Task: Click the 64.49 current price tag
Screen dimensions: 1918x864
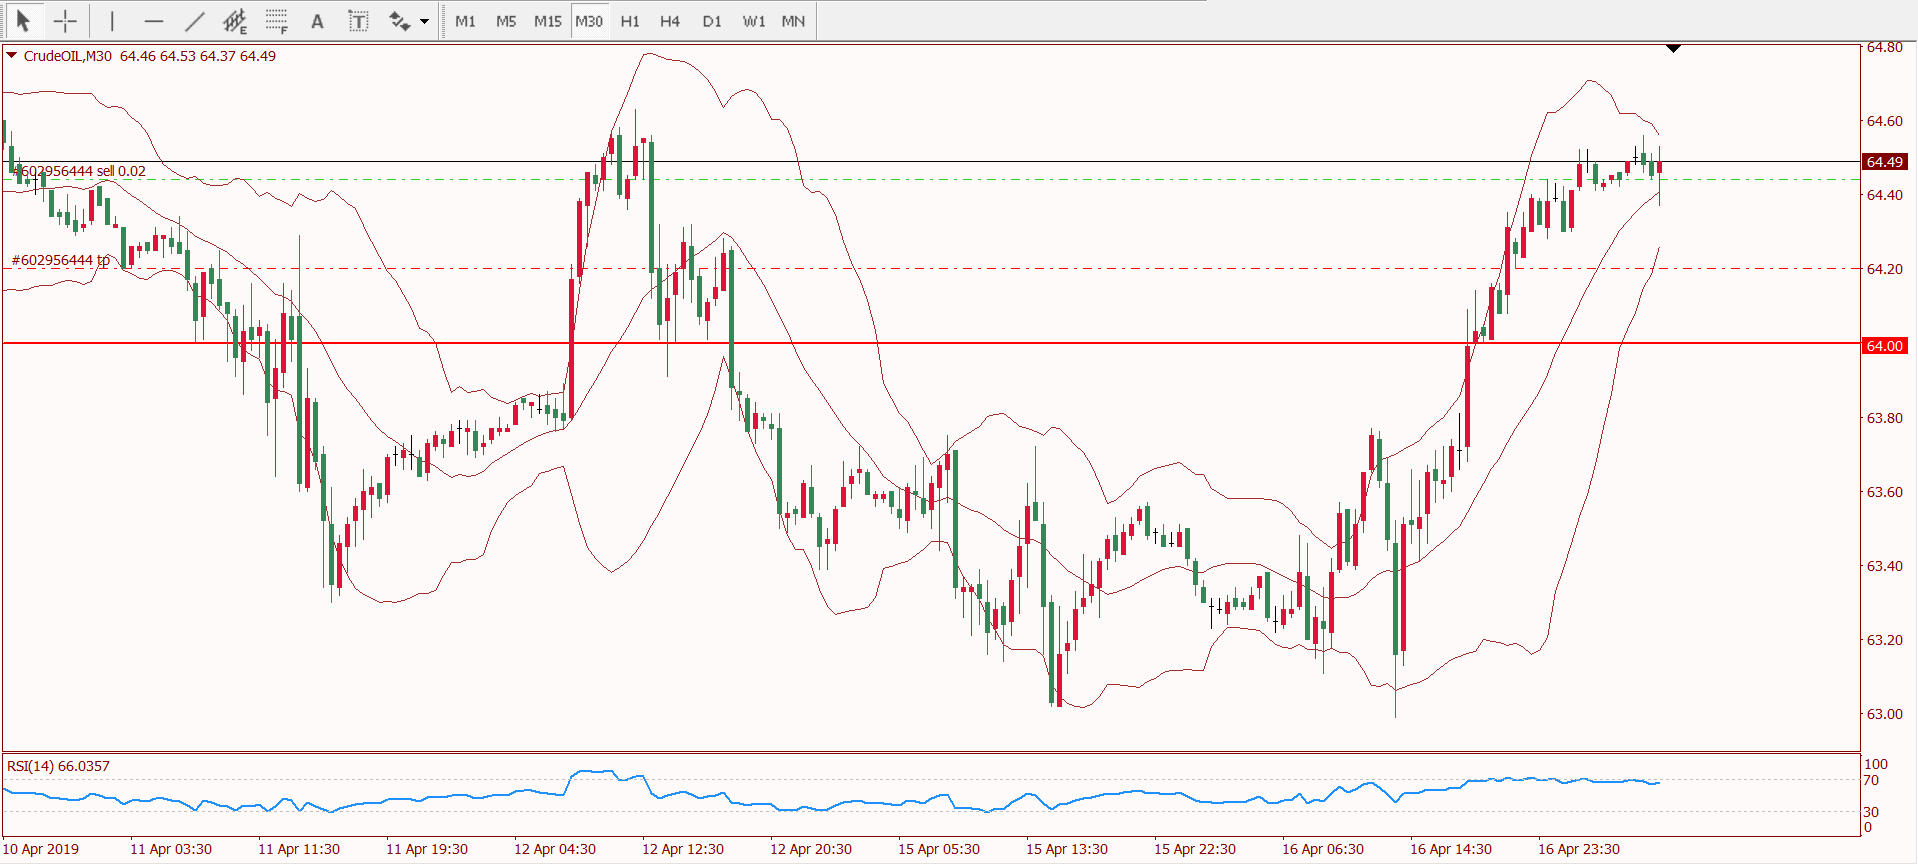Action: click(1884, 162)
